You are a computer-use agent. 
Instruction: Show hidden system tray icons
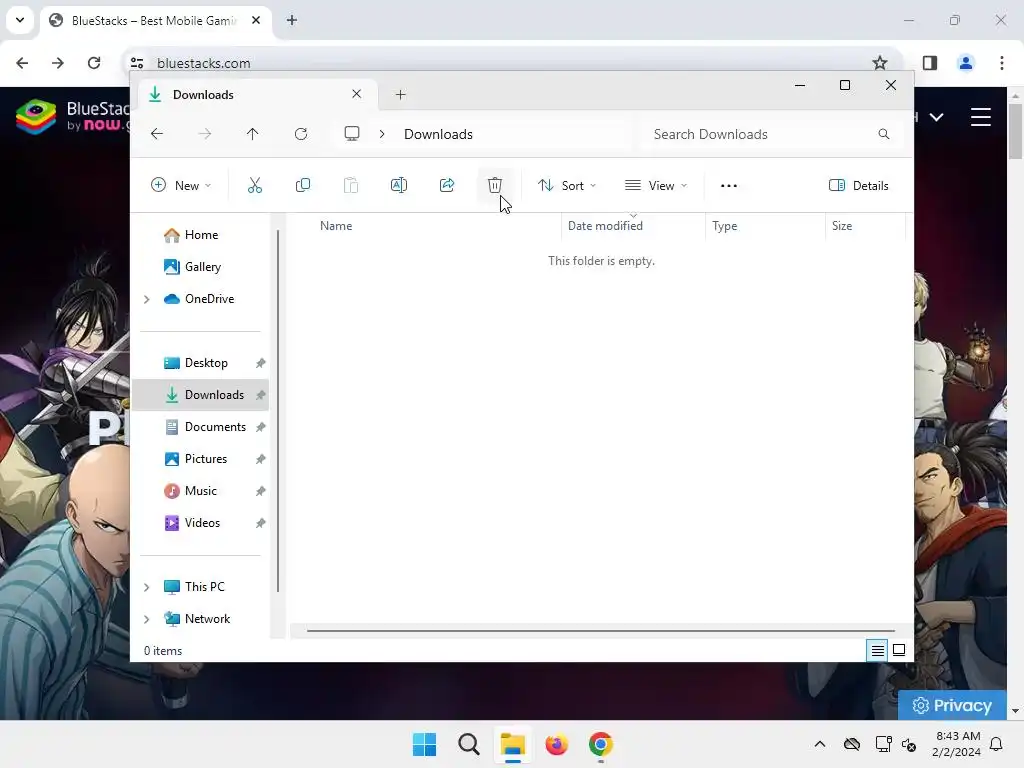pyautogui.click(x=820, y=744)
